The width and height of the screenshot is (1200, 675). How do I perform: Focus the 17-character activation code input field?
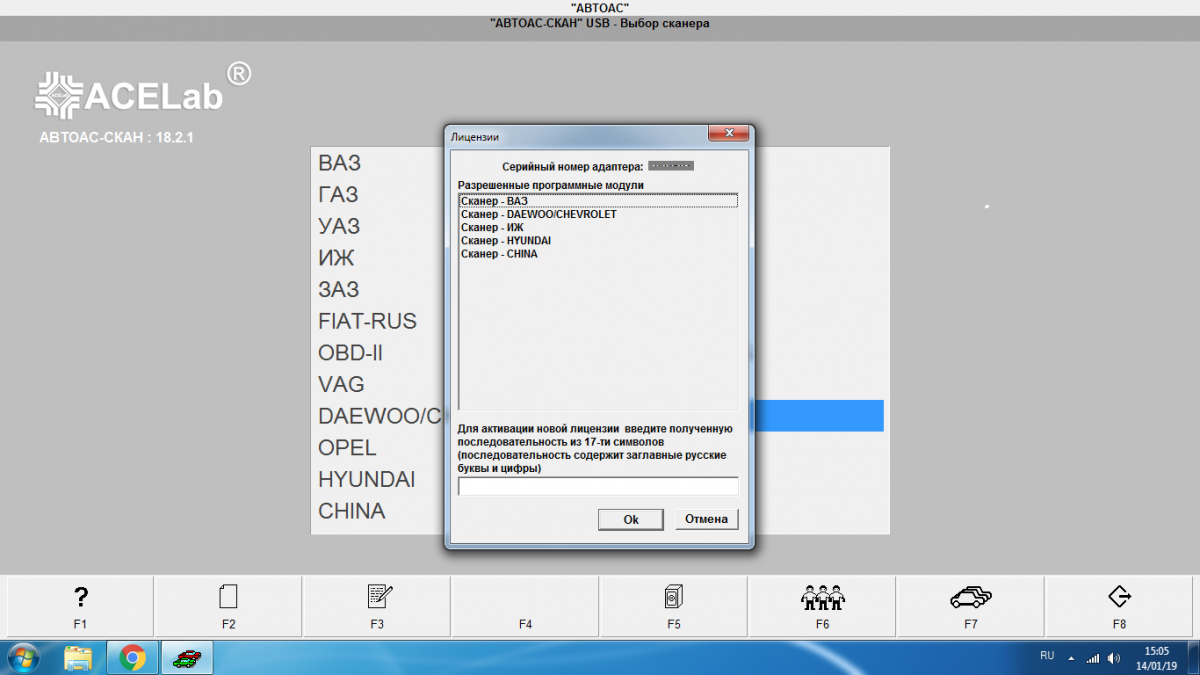[x=598, y=486]
